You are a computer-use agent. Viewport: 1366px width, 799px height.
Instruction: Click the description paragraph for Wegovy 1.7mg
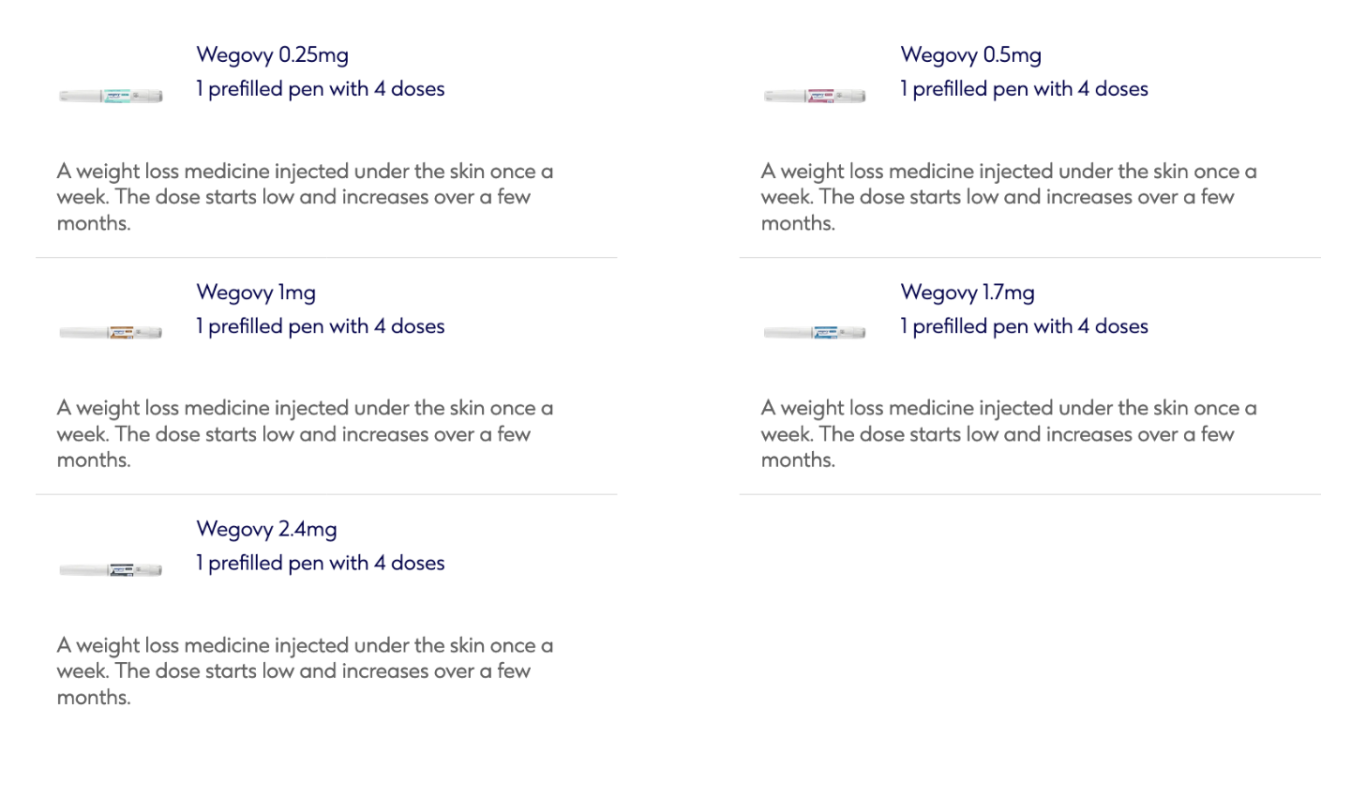[1009, 434]
